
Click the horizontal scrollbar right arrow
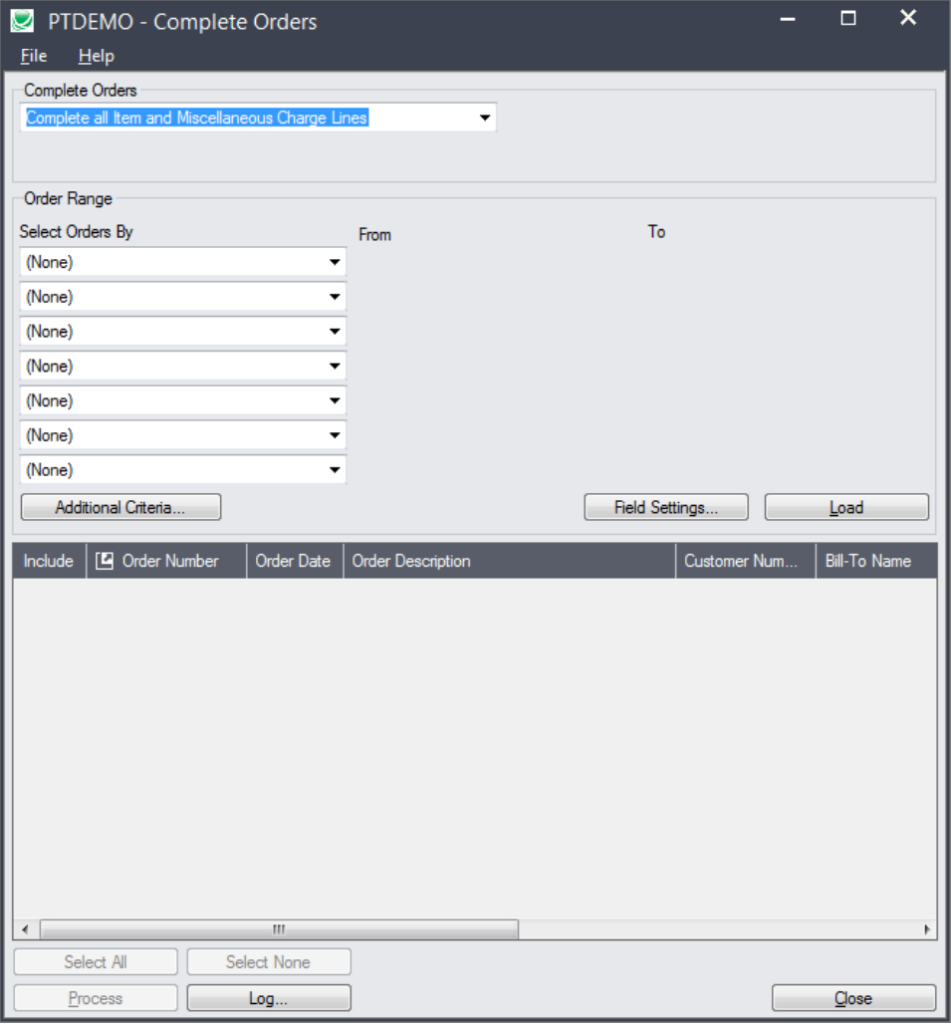point(926,929)
